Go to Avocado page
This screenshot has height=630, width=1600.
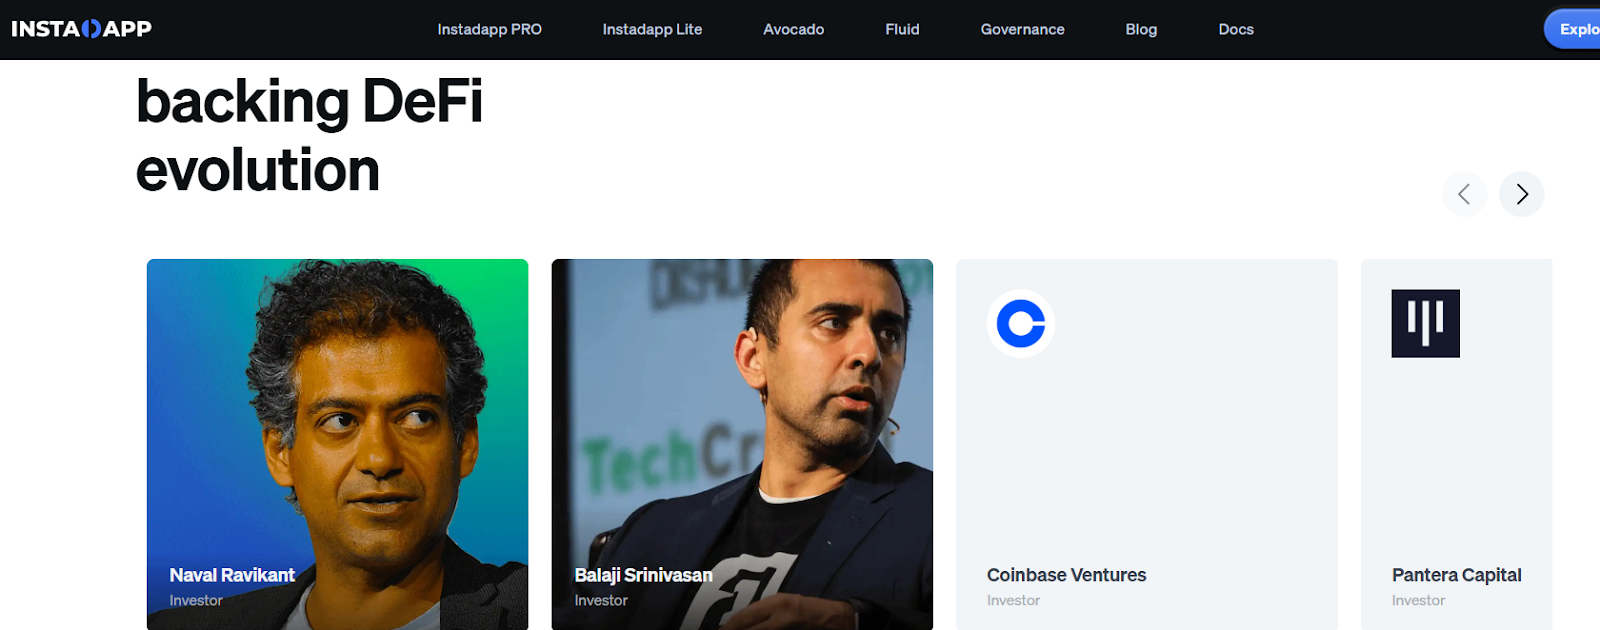(x=793, y=29)
